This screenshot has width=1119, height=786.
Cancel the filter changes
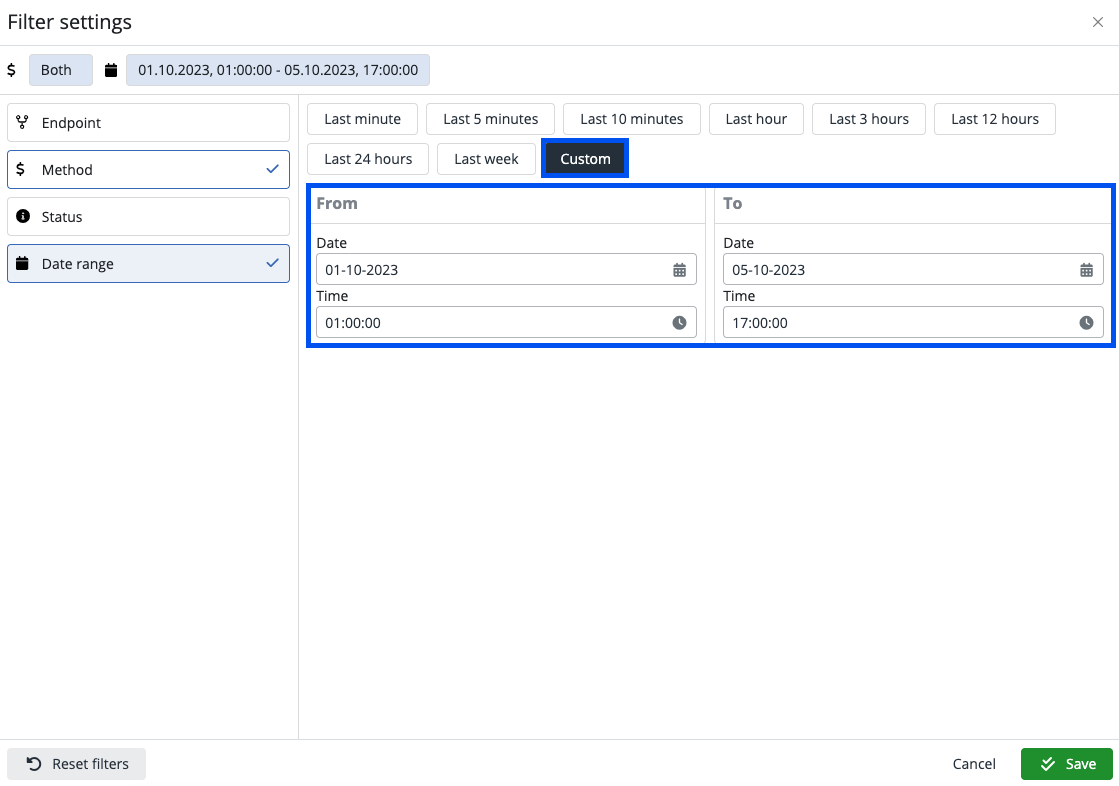tap(973, 763)
